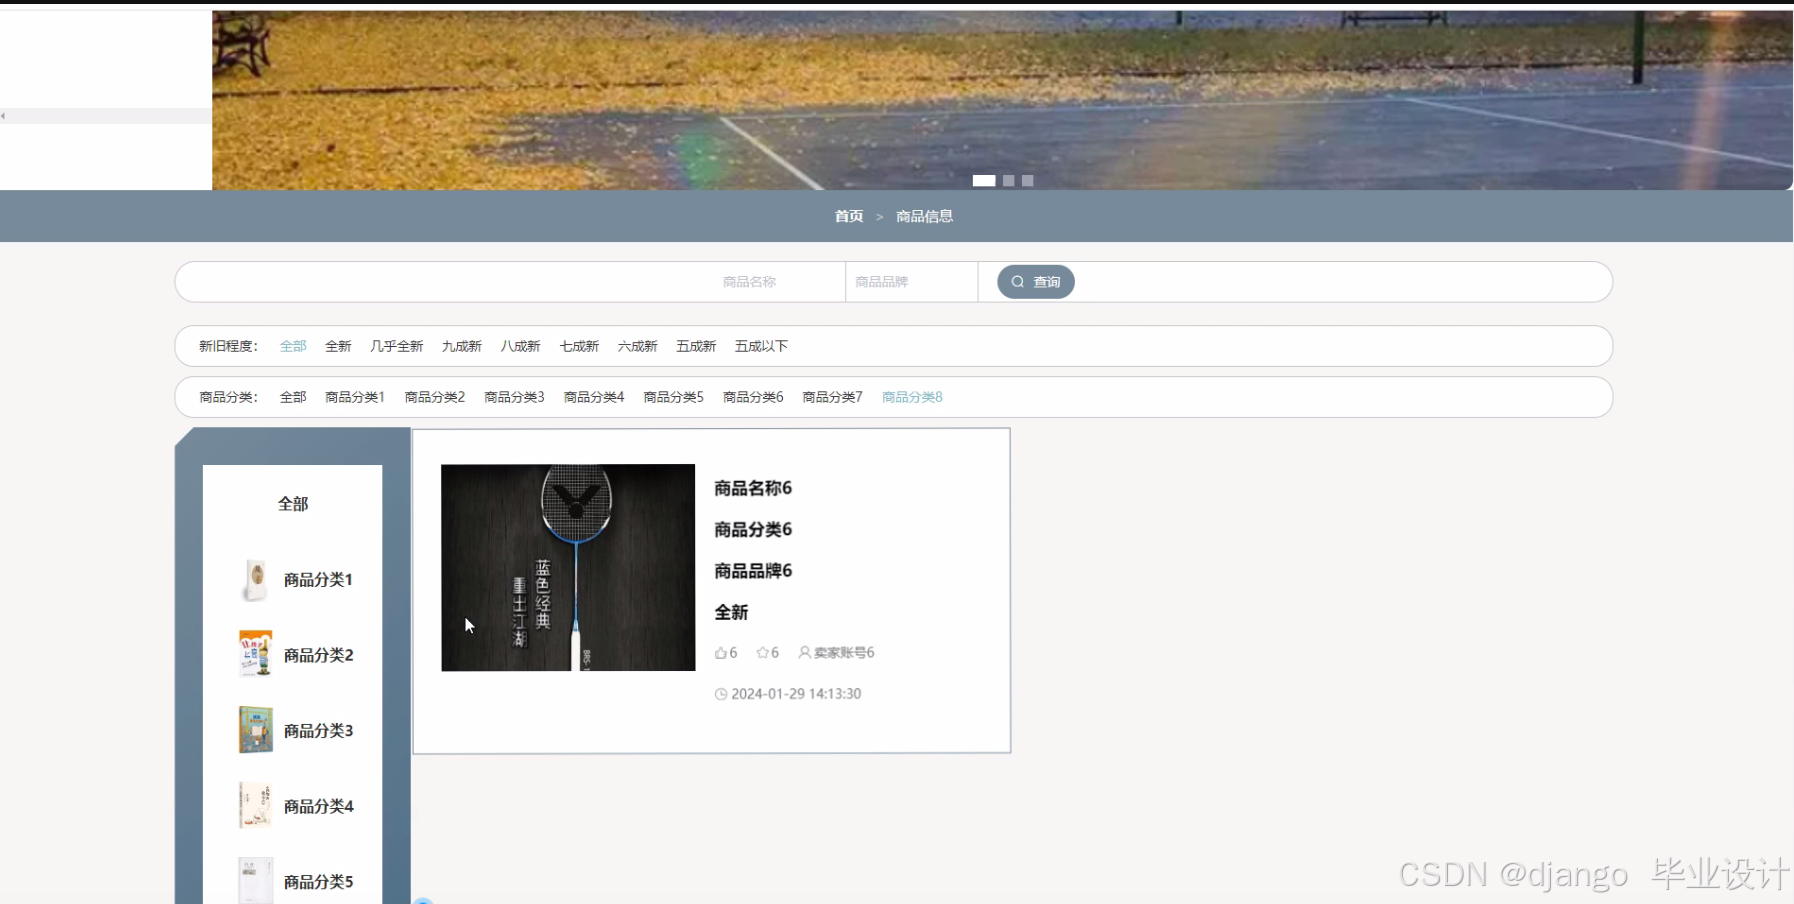
Task: Click the sidebar 商品分类3 thumbnail image
Action: [x=256, y=730]
